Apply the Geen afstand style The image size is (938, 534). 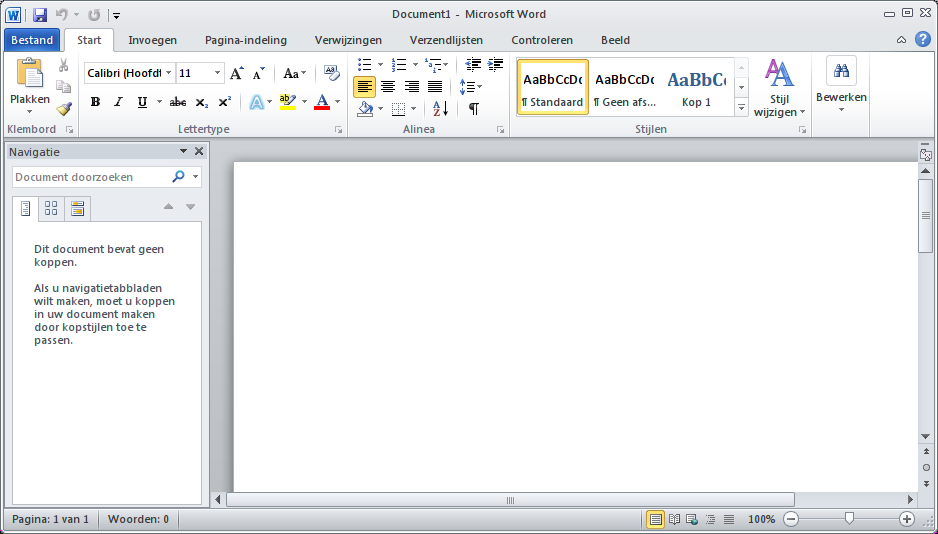625,87
